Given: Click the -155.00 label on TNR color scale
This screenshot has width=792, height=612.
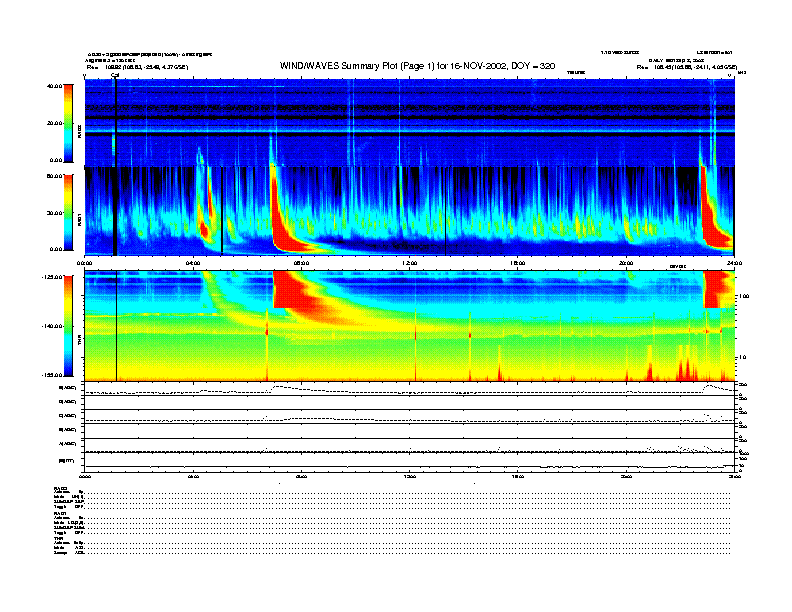Looking at the screenshot, I should click(51, 375).
